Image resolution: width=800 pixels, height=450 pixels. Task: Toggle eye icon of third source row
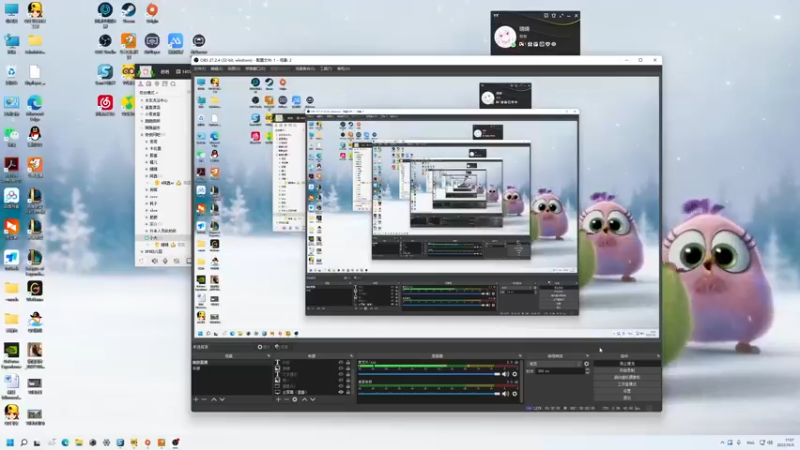(341, 374)
